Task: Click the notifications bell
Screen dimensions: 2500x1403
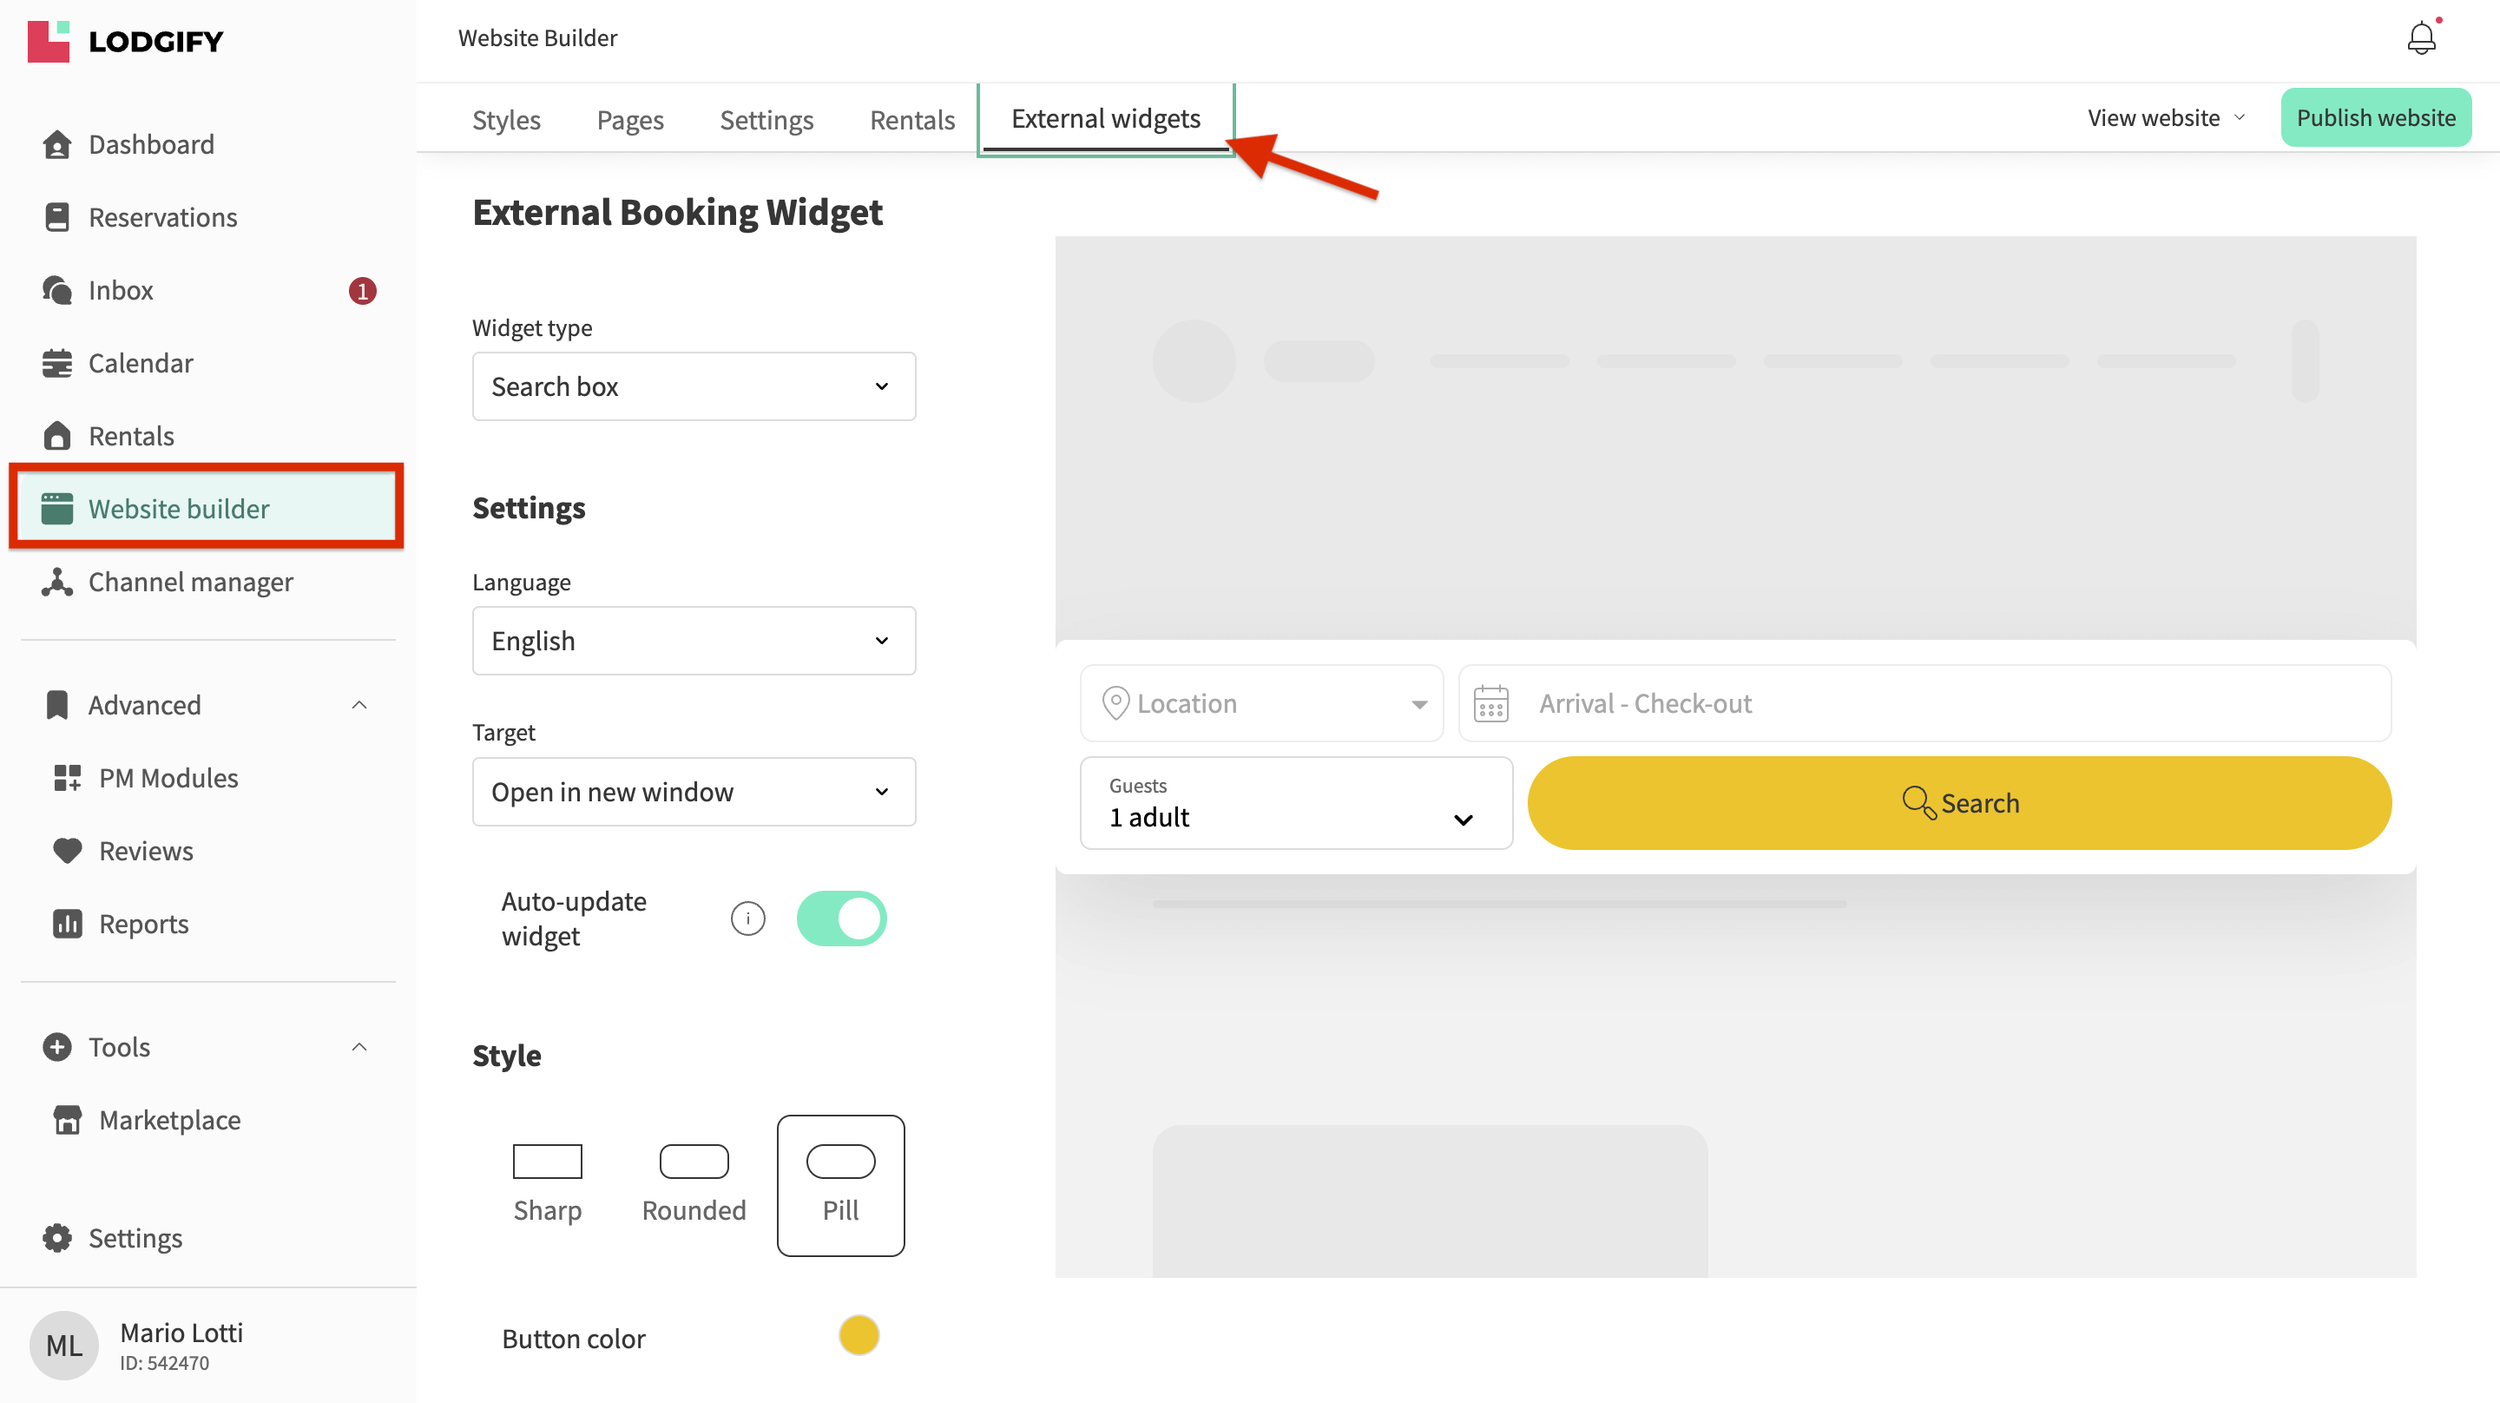Action: click(2422, 37)
